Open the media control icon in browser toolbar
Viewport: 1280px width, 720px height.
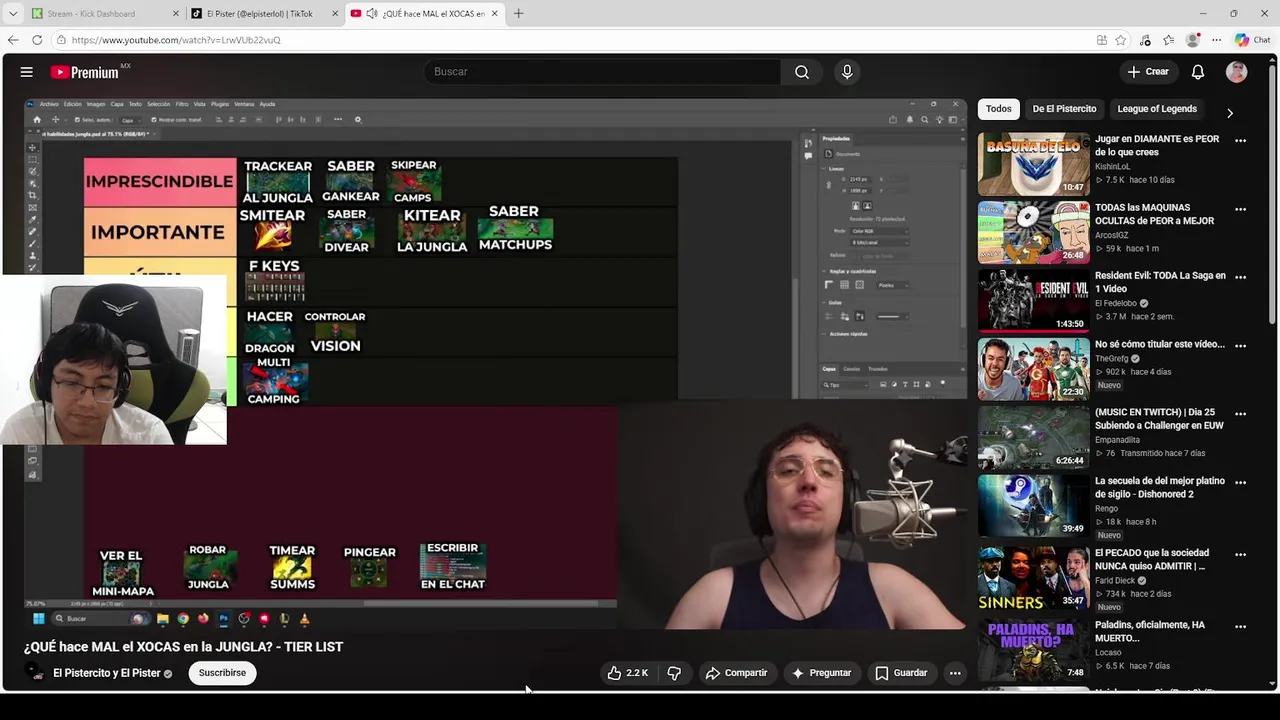(x=1145, y=40)
